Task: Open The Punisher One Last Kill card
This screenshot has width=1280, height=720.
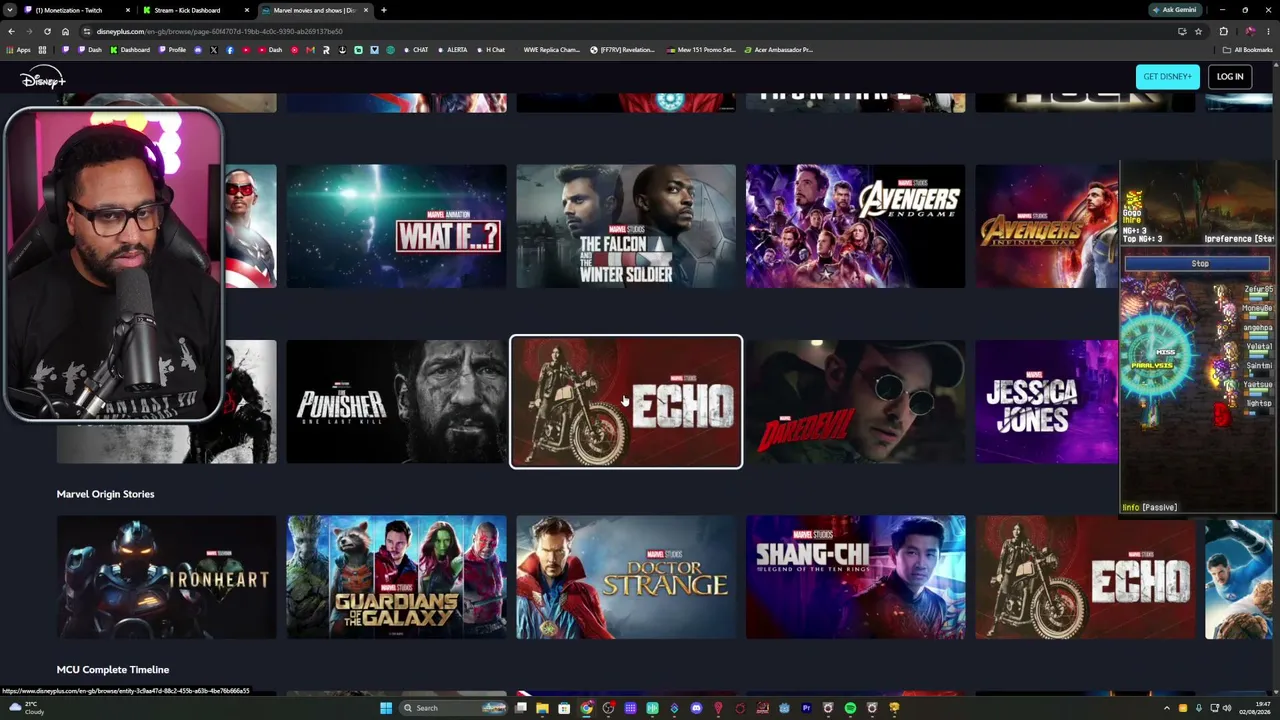Action: (396, 402)
